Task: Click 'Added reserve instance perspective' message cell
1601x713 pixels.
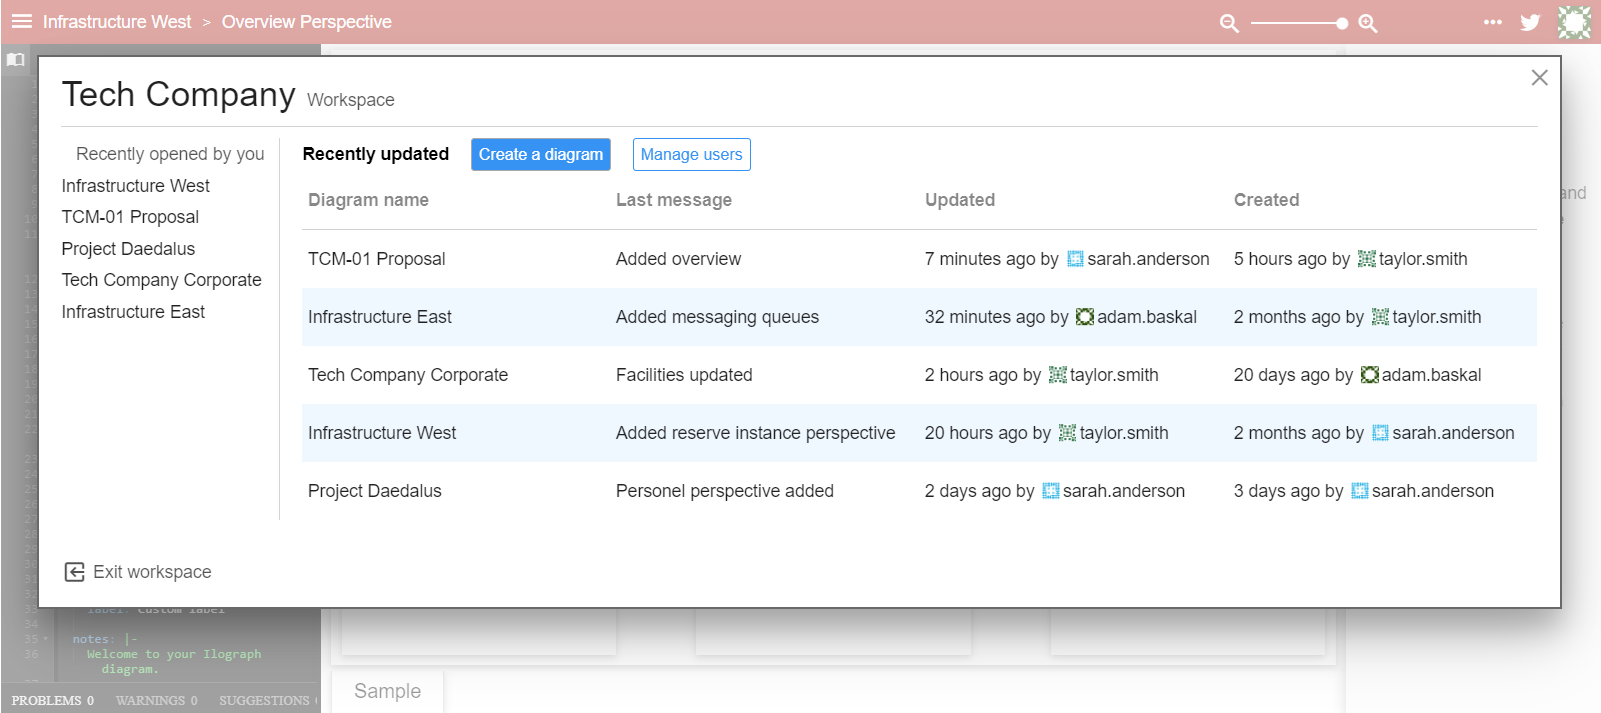Action: tap(756, 433)
